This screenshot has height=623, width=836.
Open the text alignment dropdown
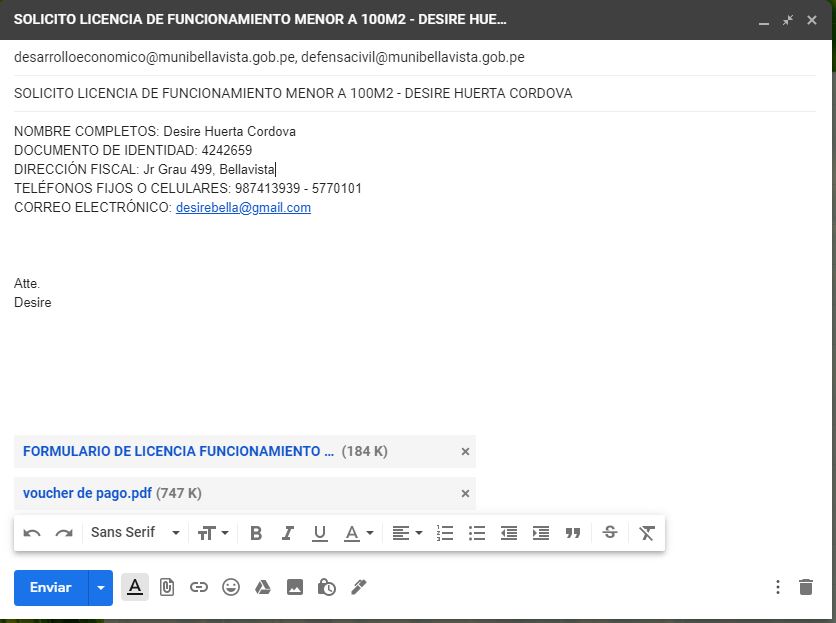click(407, 533)
